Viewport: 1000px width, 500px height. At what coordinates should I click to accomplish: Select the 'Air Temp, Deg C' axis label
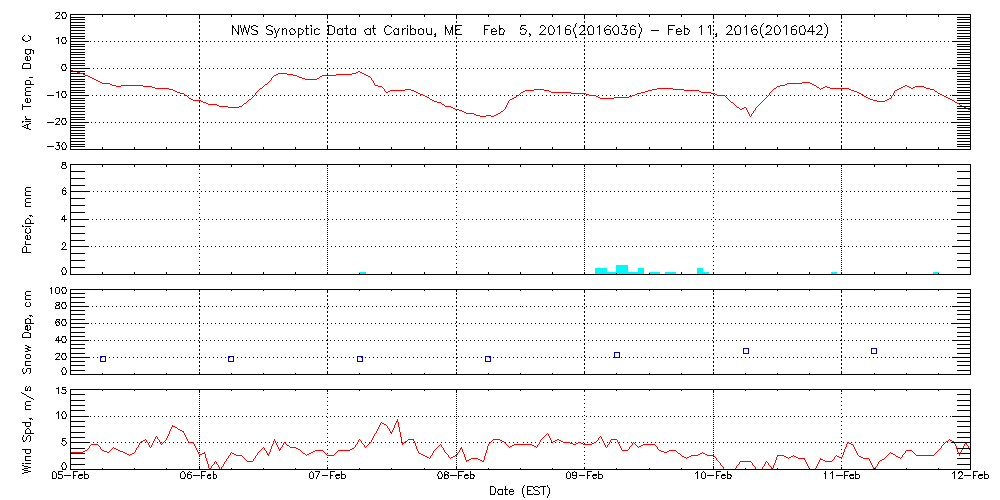27,82
